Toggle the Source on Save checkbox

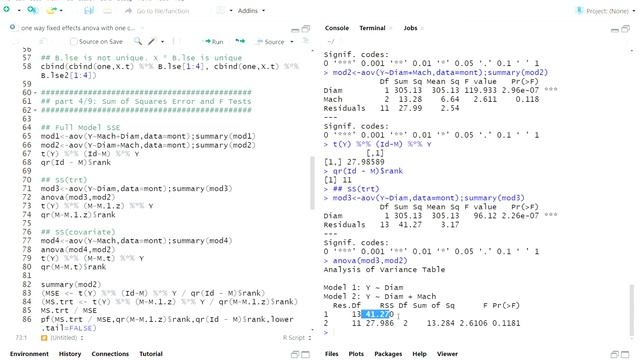tap(74, 42)
